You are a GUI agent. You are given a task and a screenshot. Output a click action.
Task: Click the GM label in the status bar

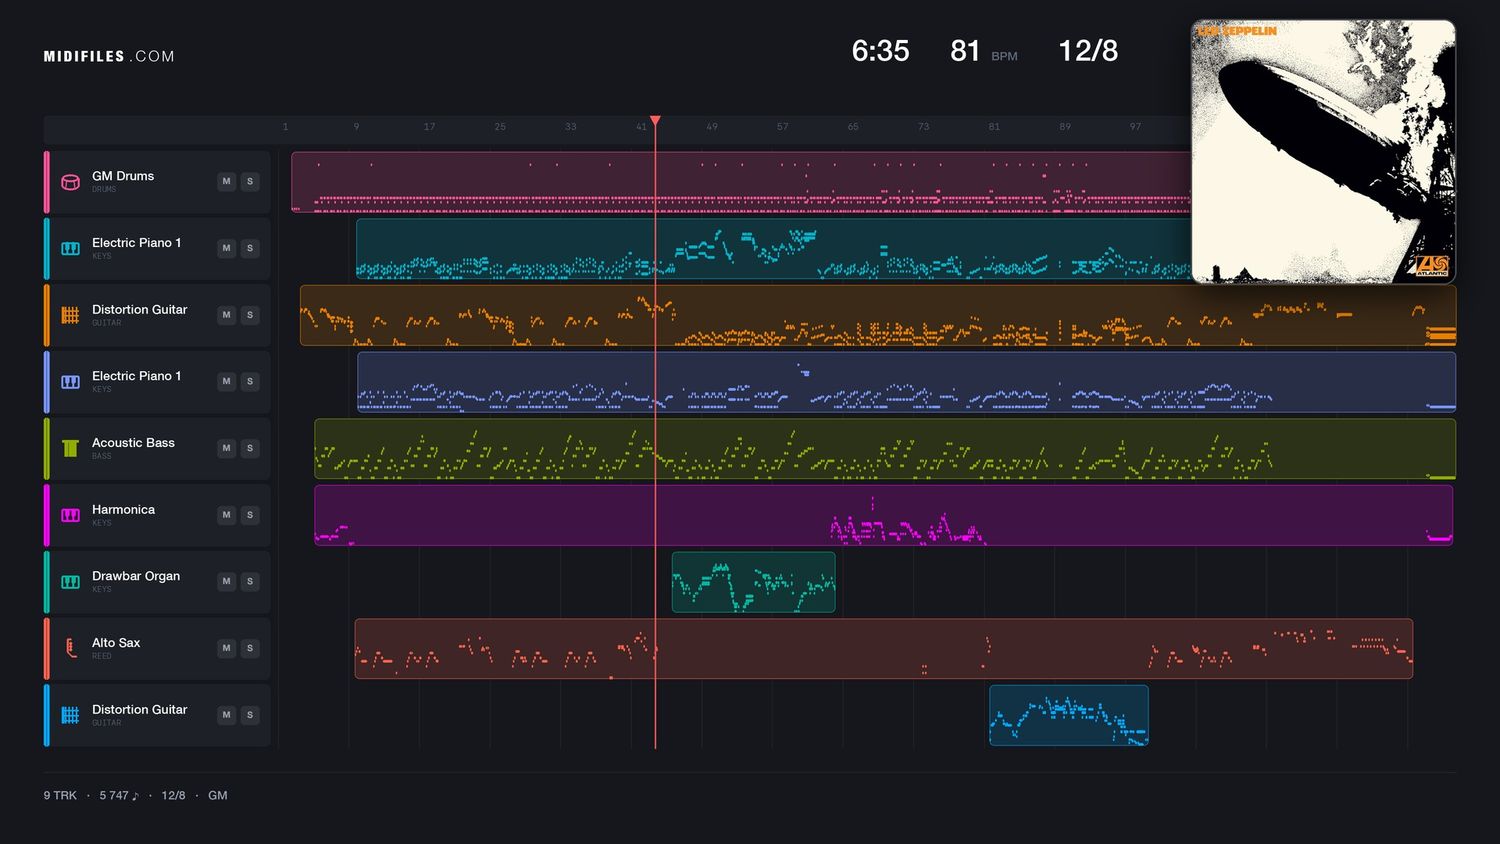coord(218,796)
